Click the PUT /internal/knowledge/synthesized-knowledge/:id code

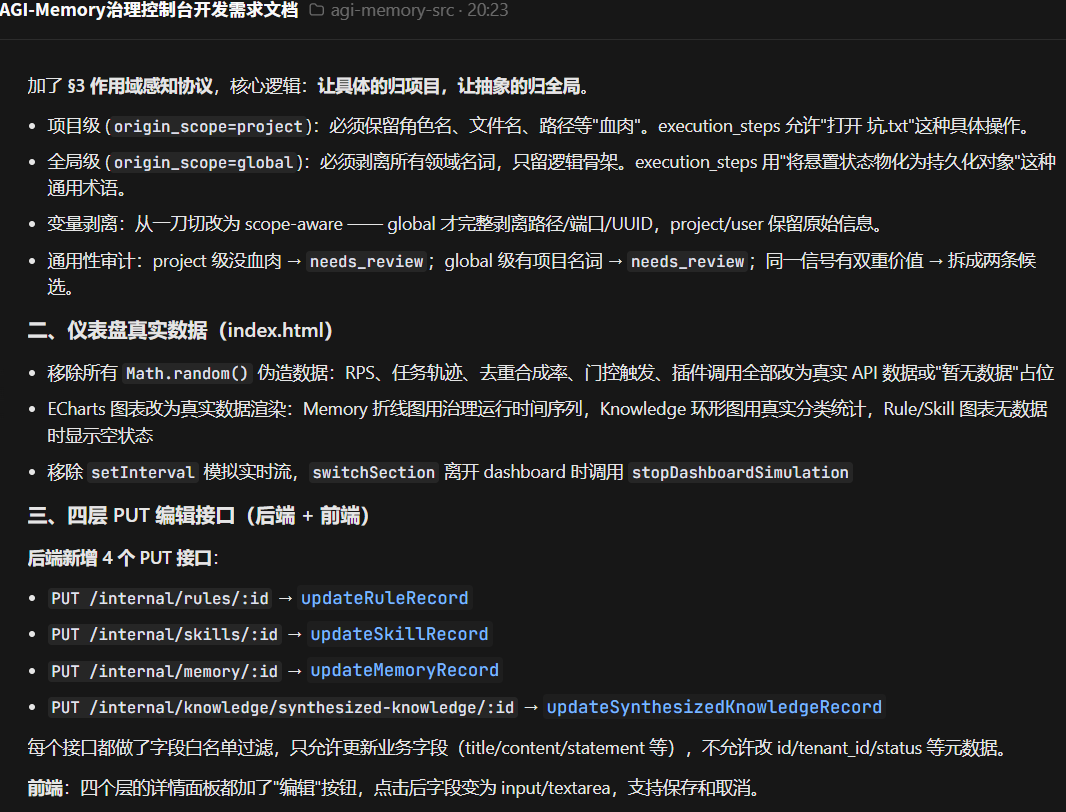click(x=282, y=707)
